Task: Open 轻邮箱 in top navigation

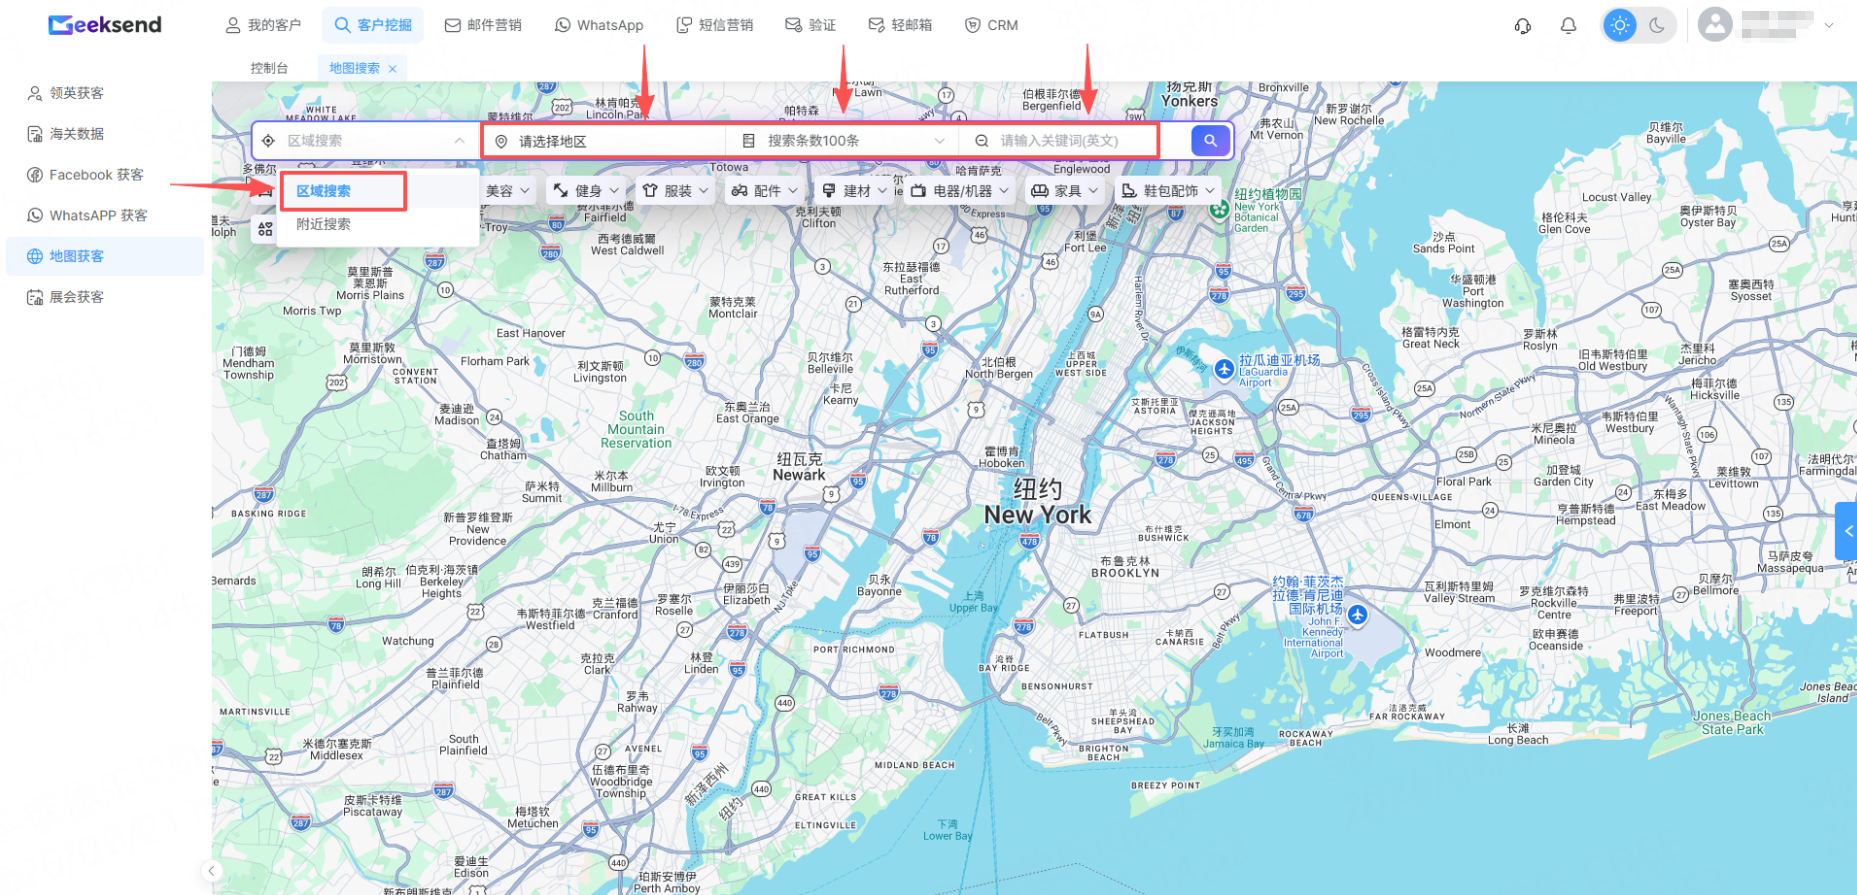Action: [x=900, y=25]
